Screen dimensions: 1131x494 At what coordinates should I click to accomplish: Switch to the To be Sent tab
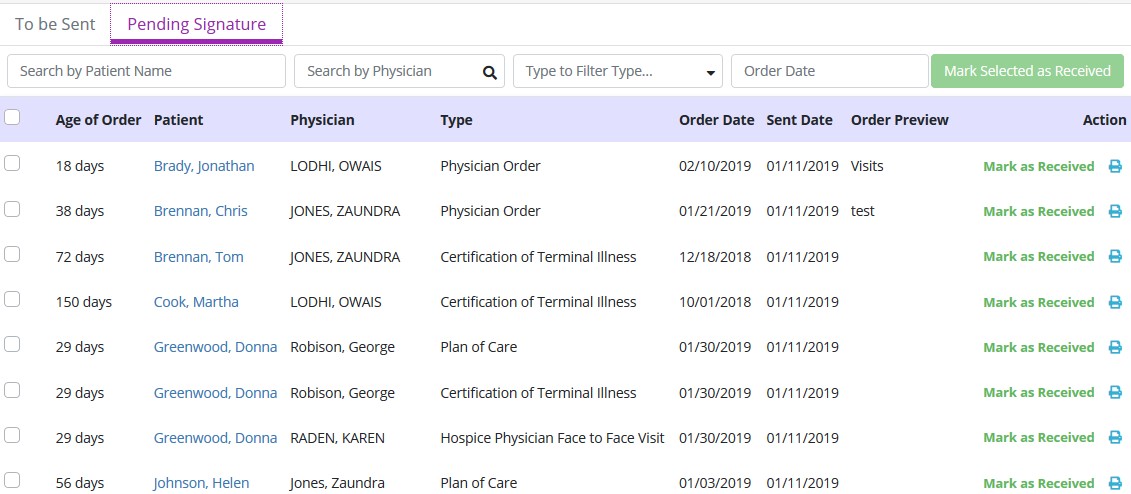point(55,24)
